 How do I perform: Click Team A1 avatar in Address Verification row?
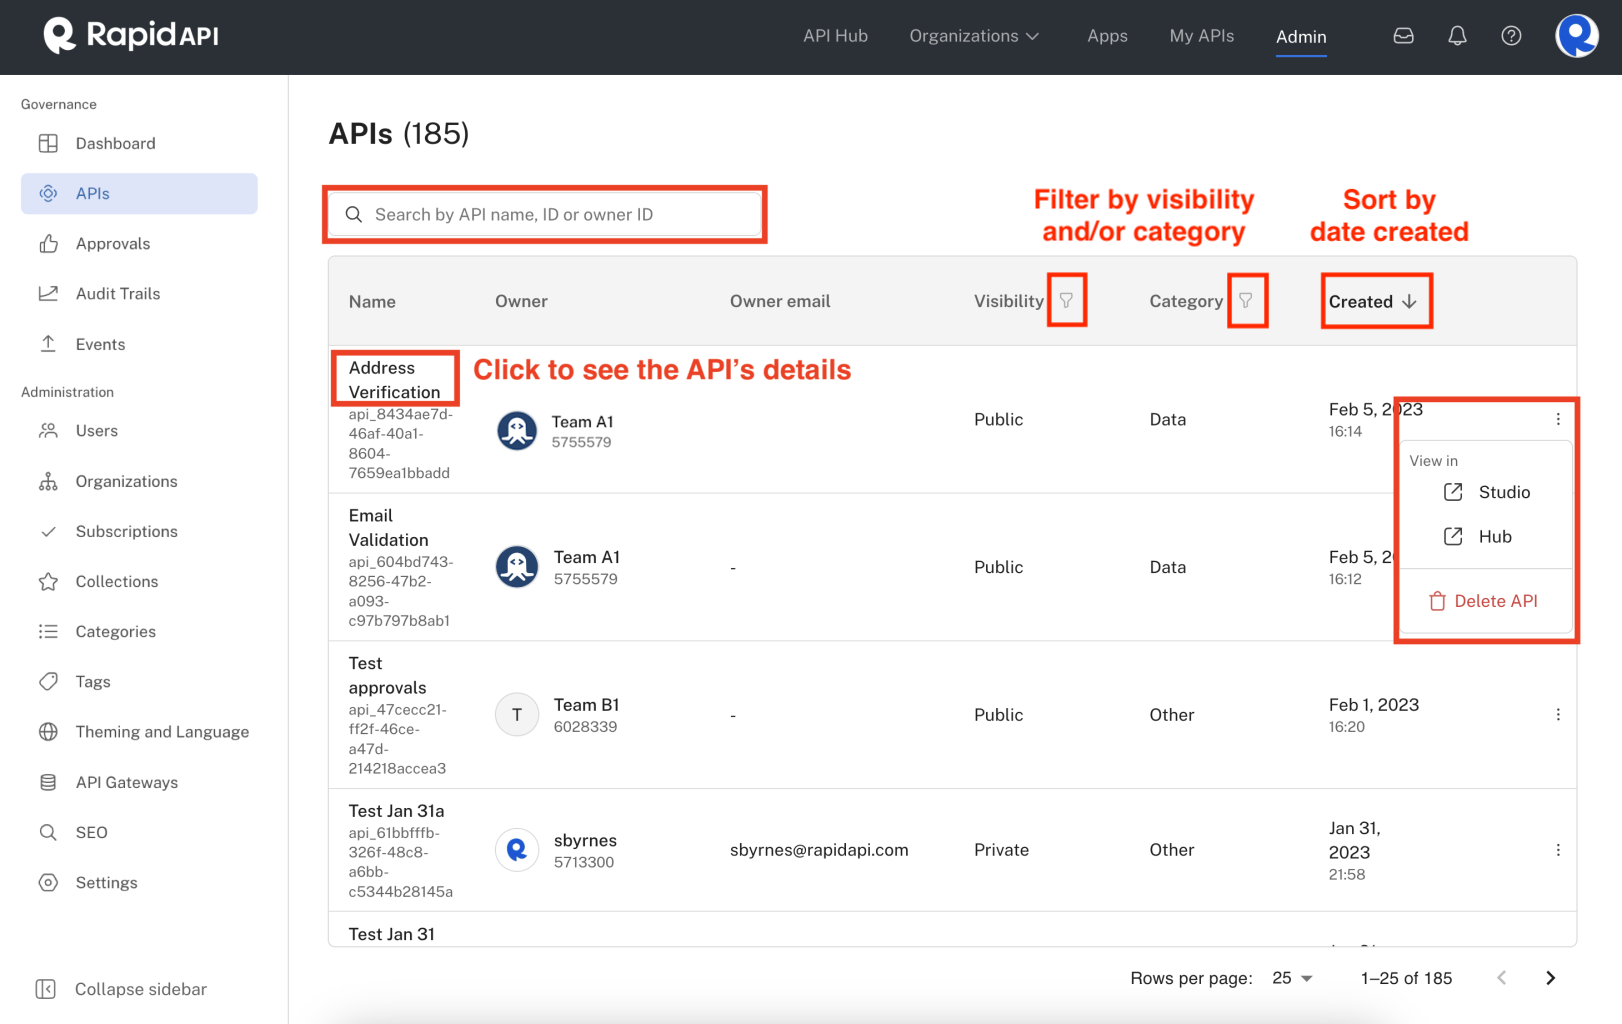(517, 431)
